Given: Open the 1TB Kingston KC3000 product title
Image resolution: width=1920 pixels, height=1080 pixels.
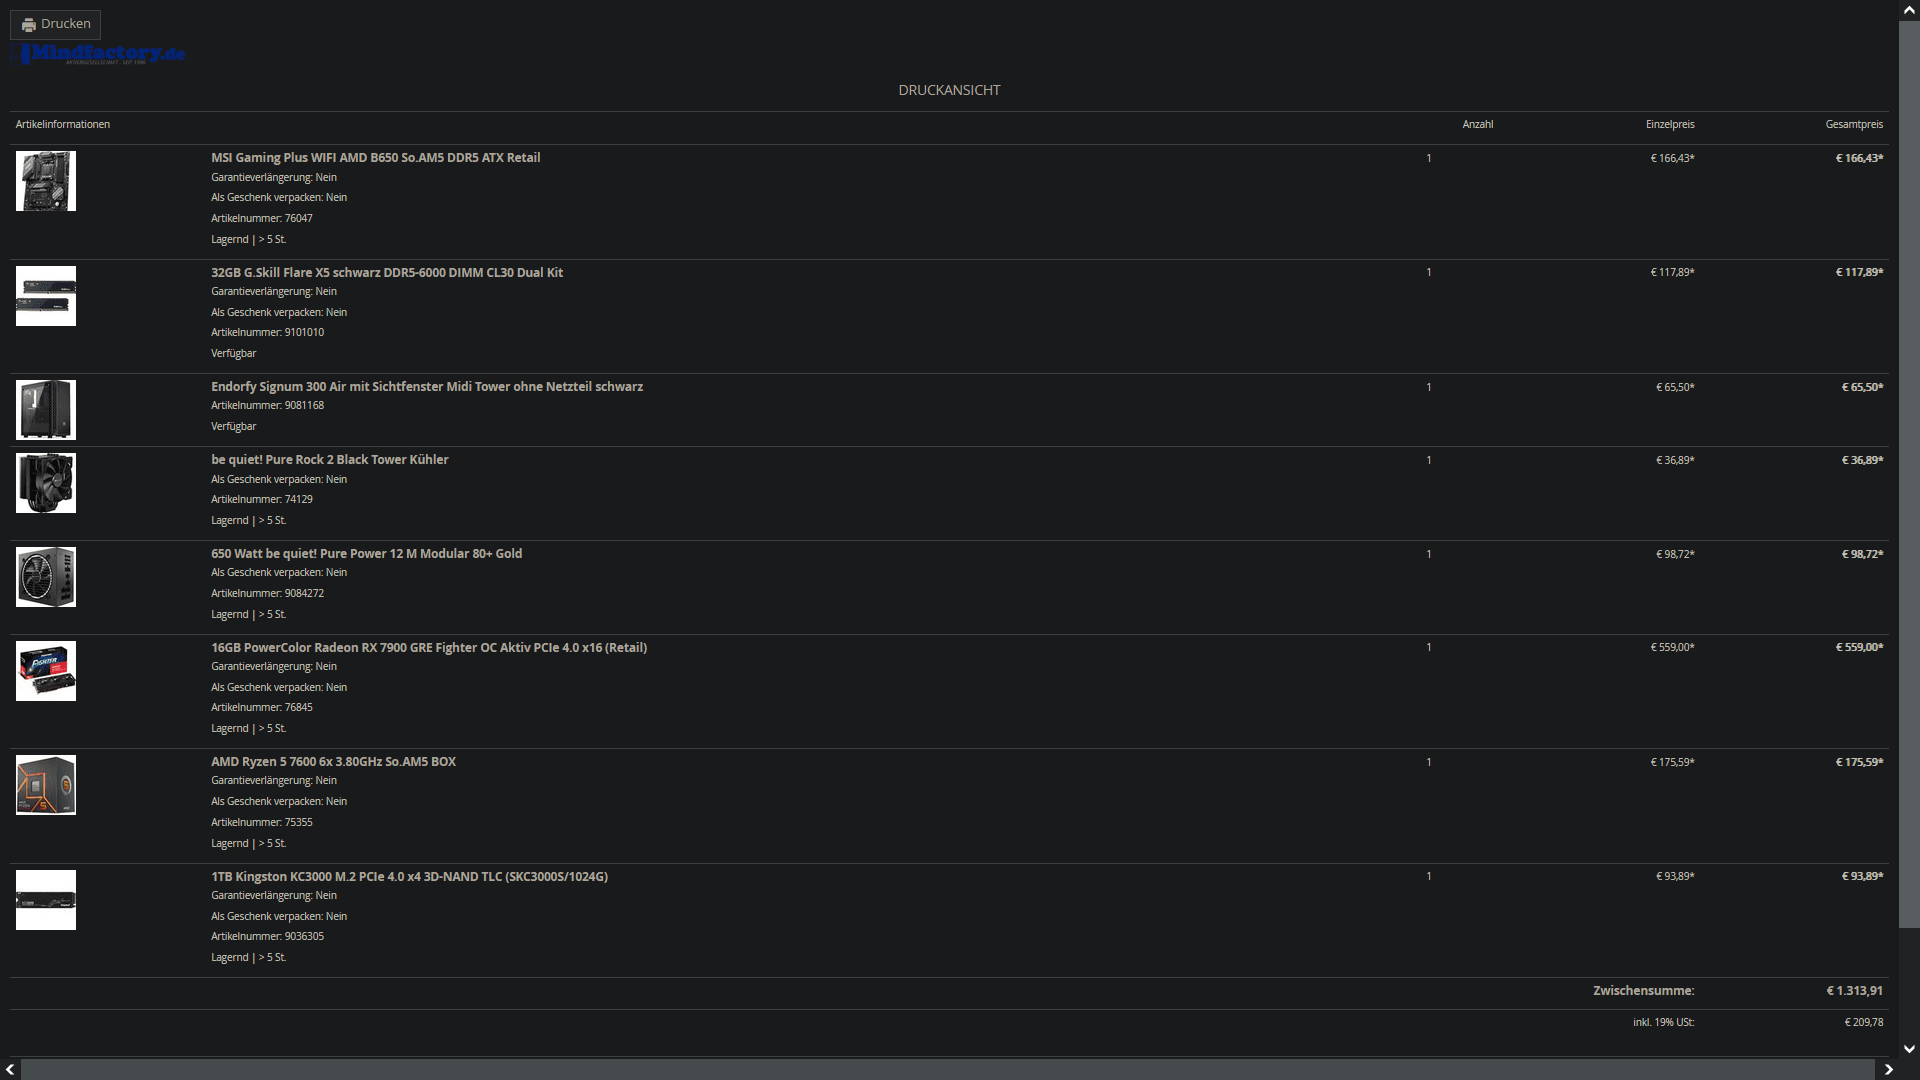Looking at the screenshot, I should [409, 877].
